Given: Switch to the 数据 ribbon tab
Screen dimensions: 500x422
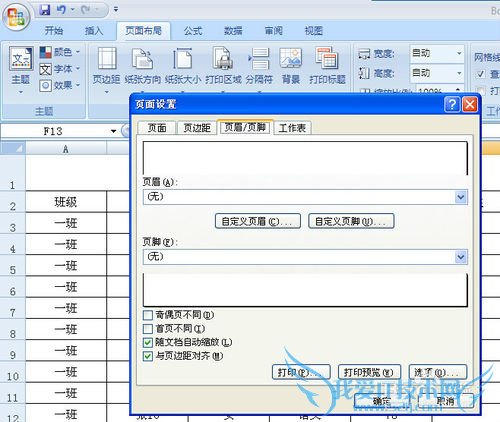Looking at the screenshot, I should point(233,31).
